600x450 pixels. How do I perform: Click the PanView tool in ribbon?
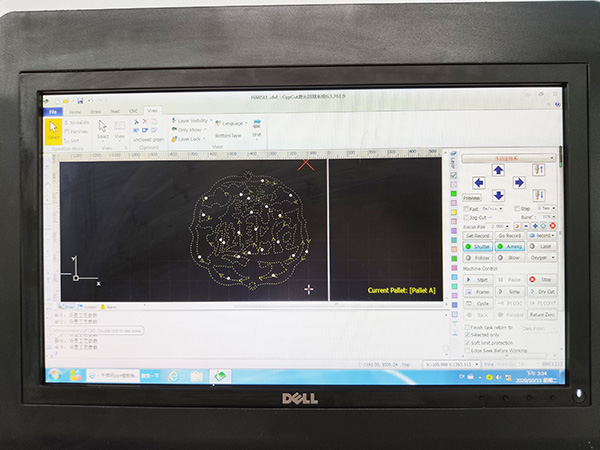[x=76, y=132]
